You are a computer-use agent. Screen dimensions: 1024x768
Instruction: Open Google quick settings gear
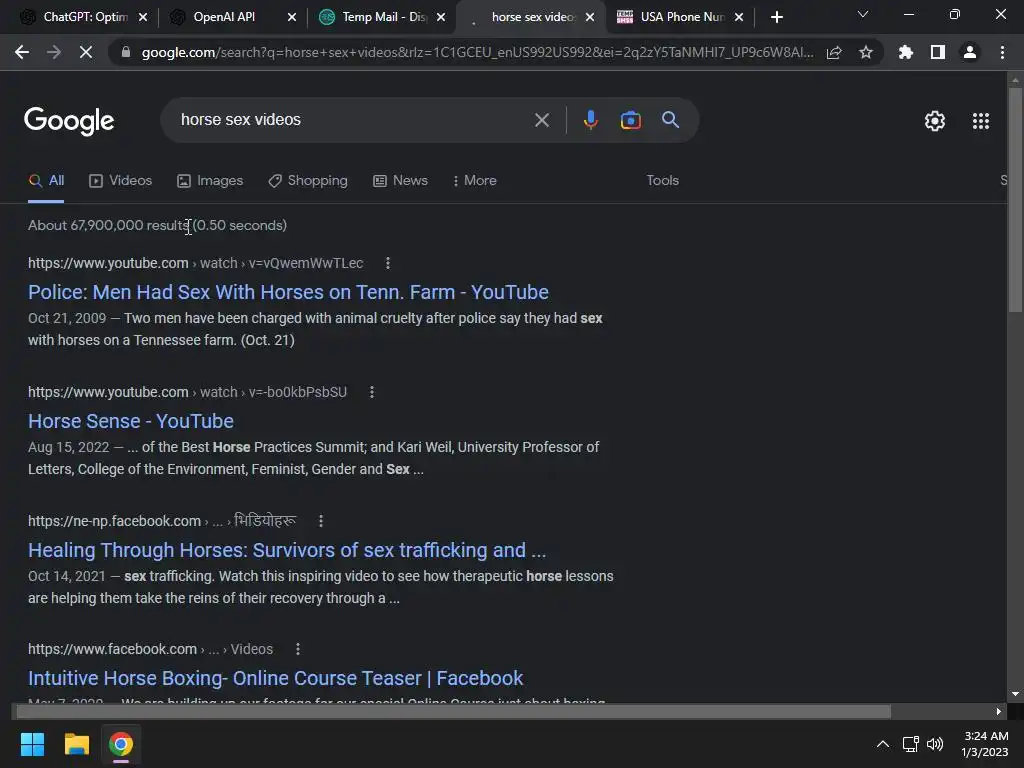pos(935,121)
